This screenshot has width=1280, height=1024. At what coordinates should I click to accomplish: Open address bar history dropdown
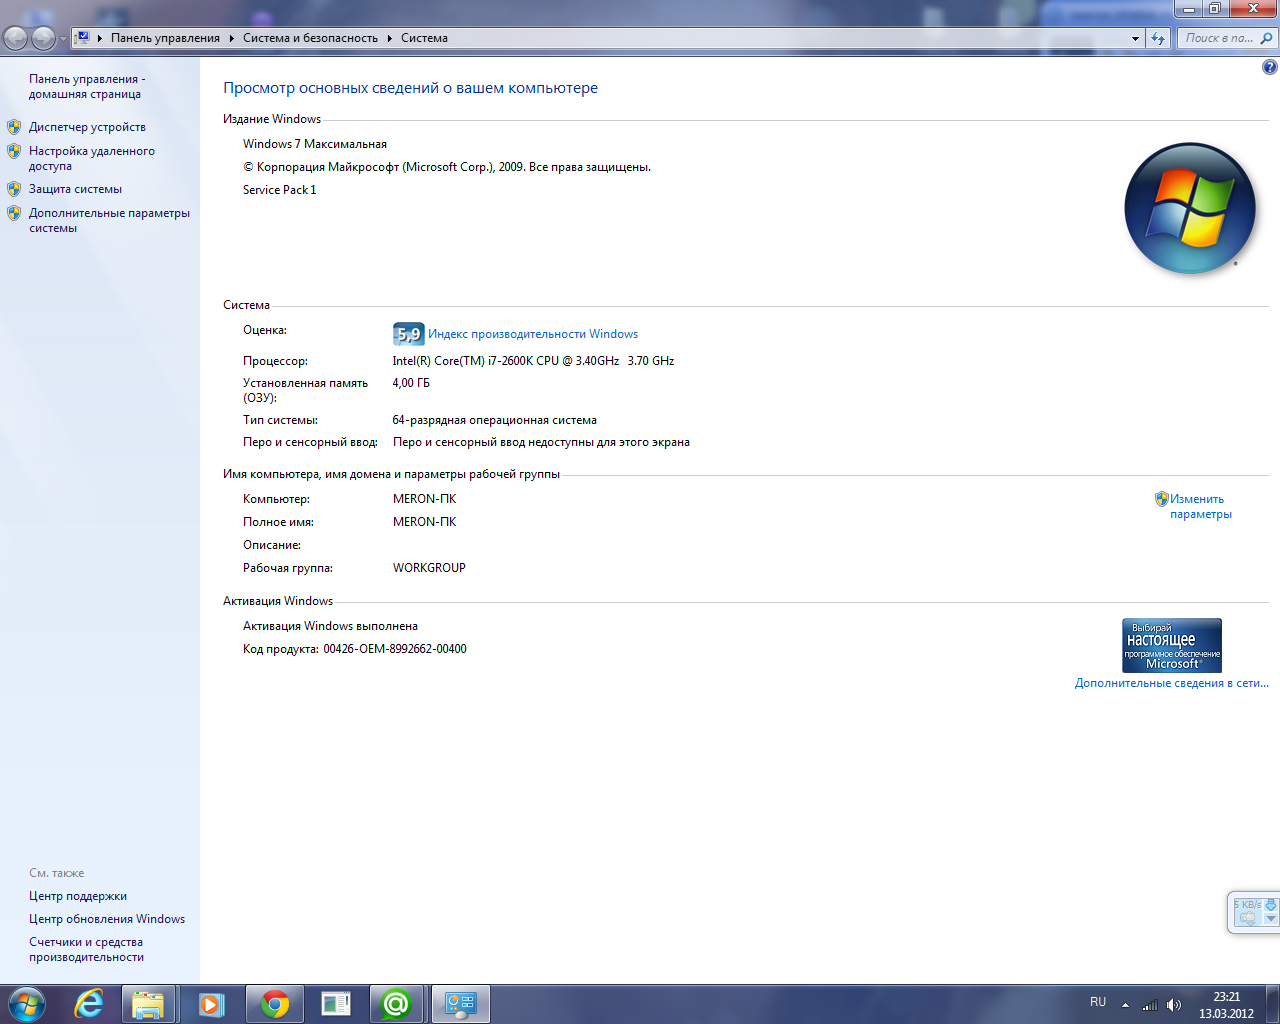pyautogui.click(x=1135, y=38)
